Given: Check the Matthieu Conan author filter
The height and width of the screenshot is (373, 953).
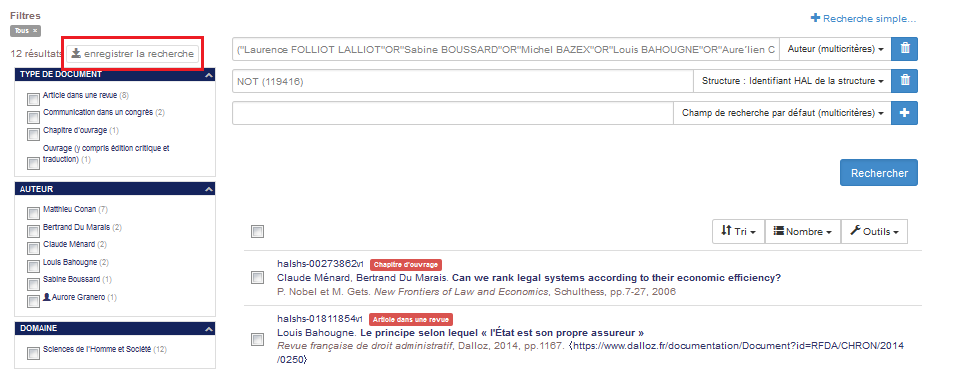Looking at the screenshot, I should (x=34, y=213).
